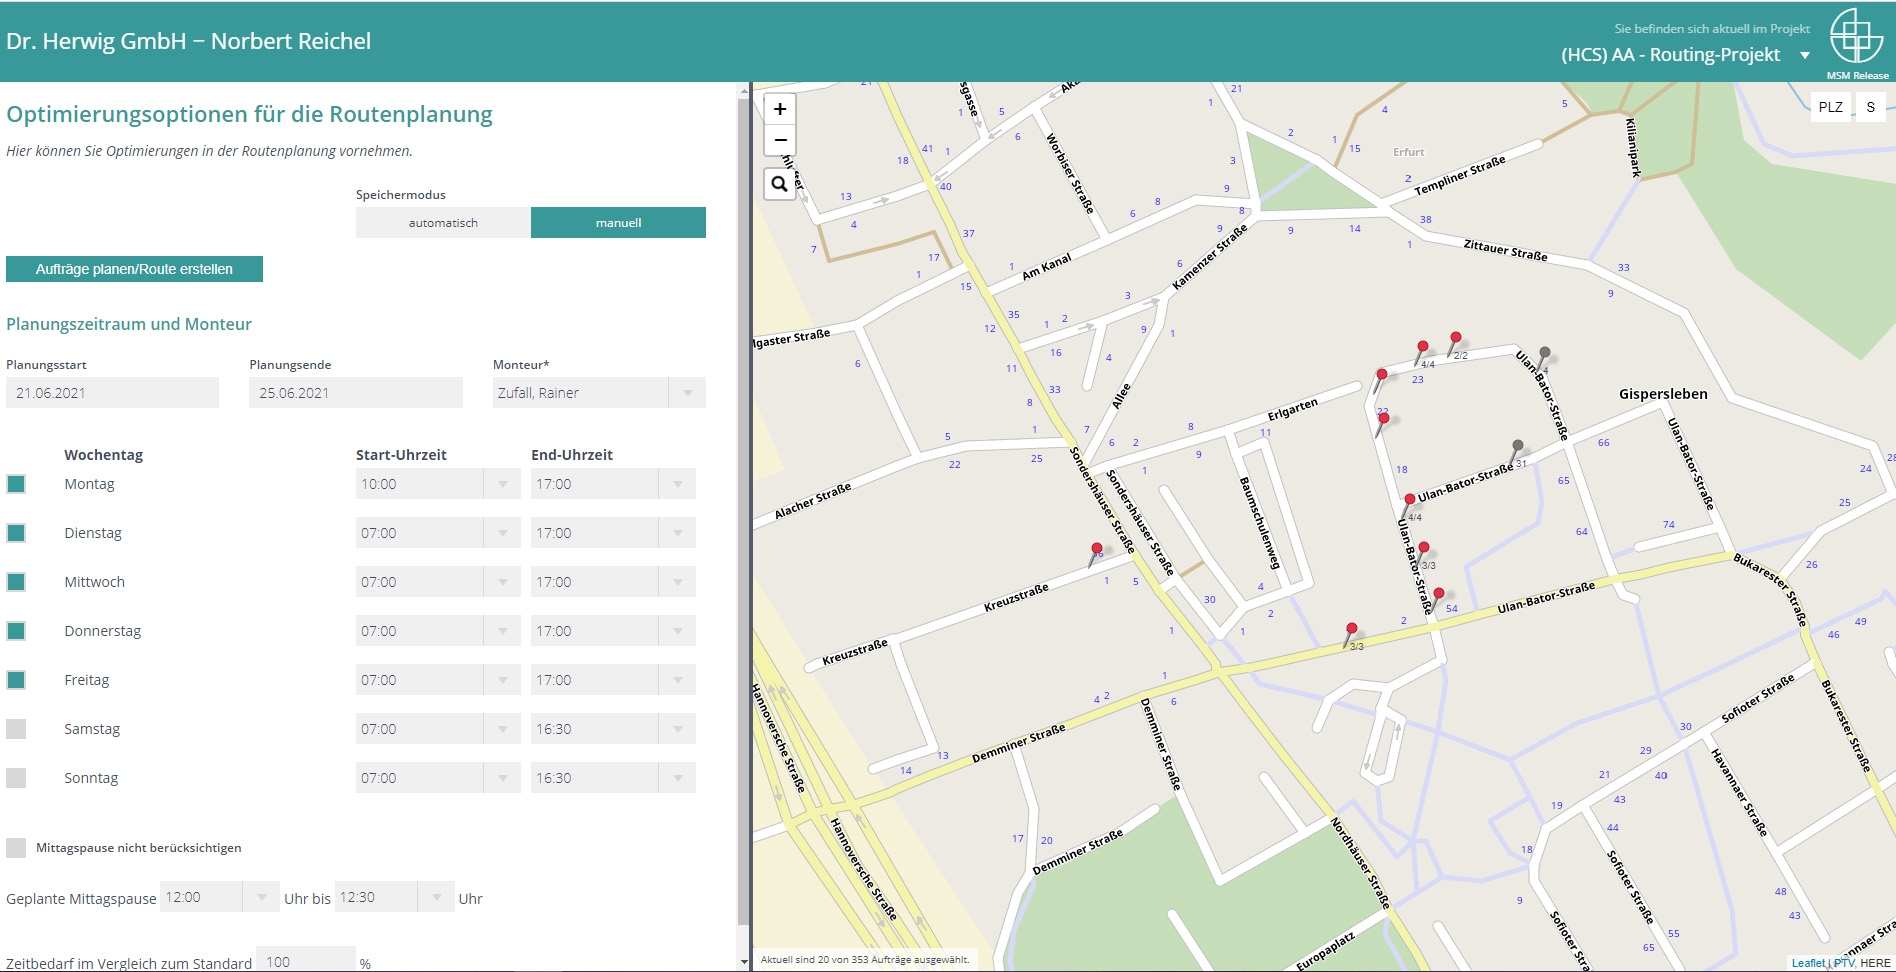This screenshot has height=972, width=1896.
Task: Uncheck the Montag weekday checkbox
Action: (x=16, y=484)
